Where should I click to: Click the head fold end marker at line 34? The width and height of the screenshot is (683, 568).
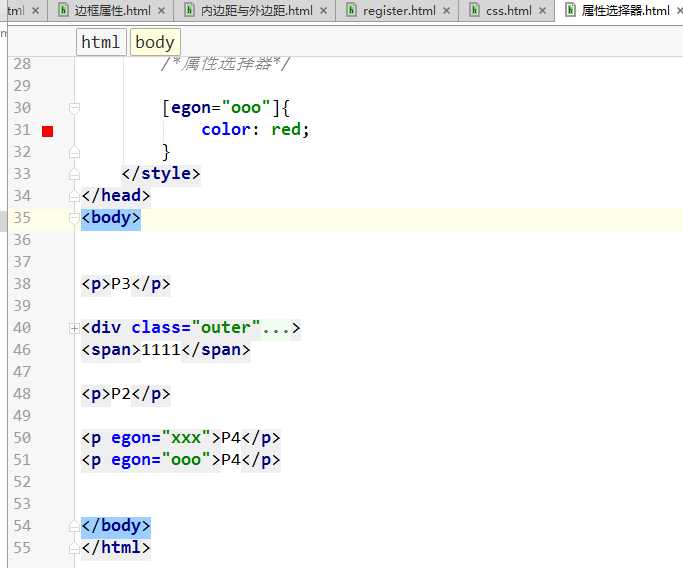tap(74, 196)
